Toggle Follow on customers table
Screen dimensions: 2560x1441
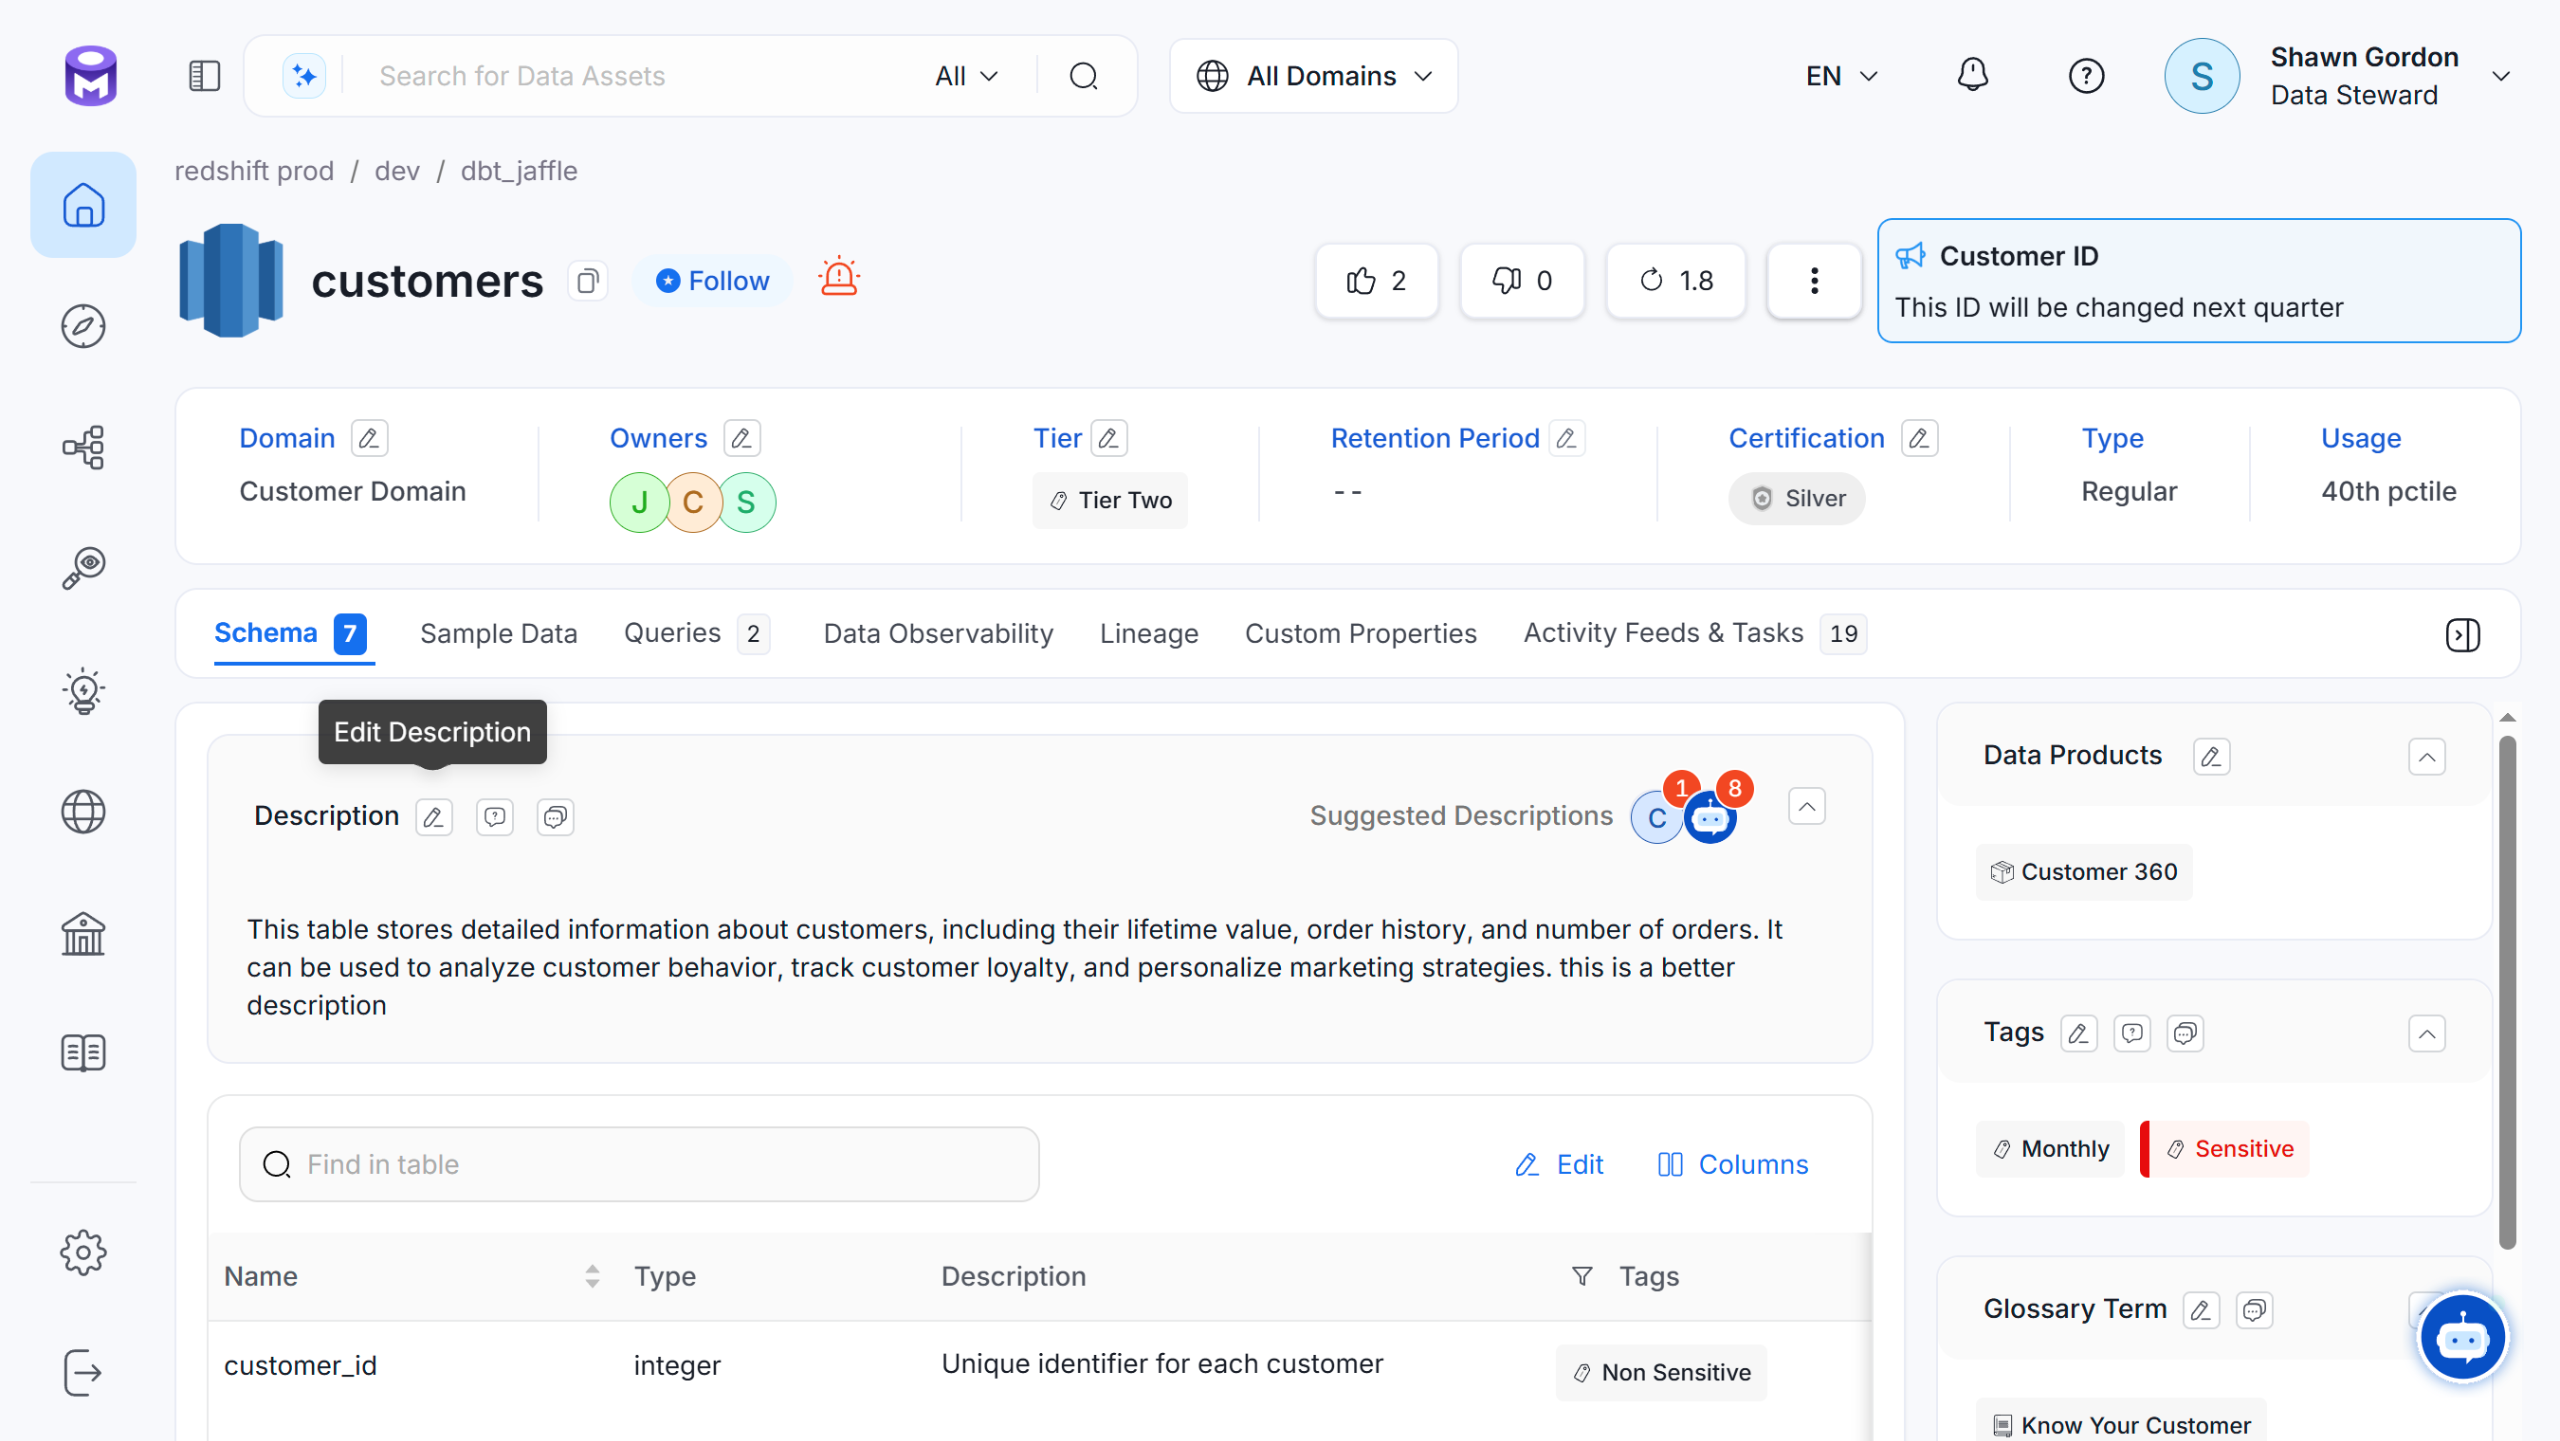coord(713,281)
